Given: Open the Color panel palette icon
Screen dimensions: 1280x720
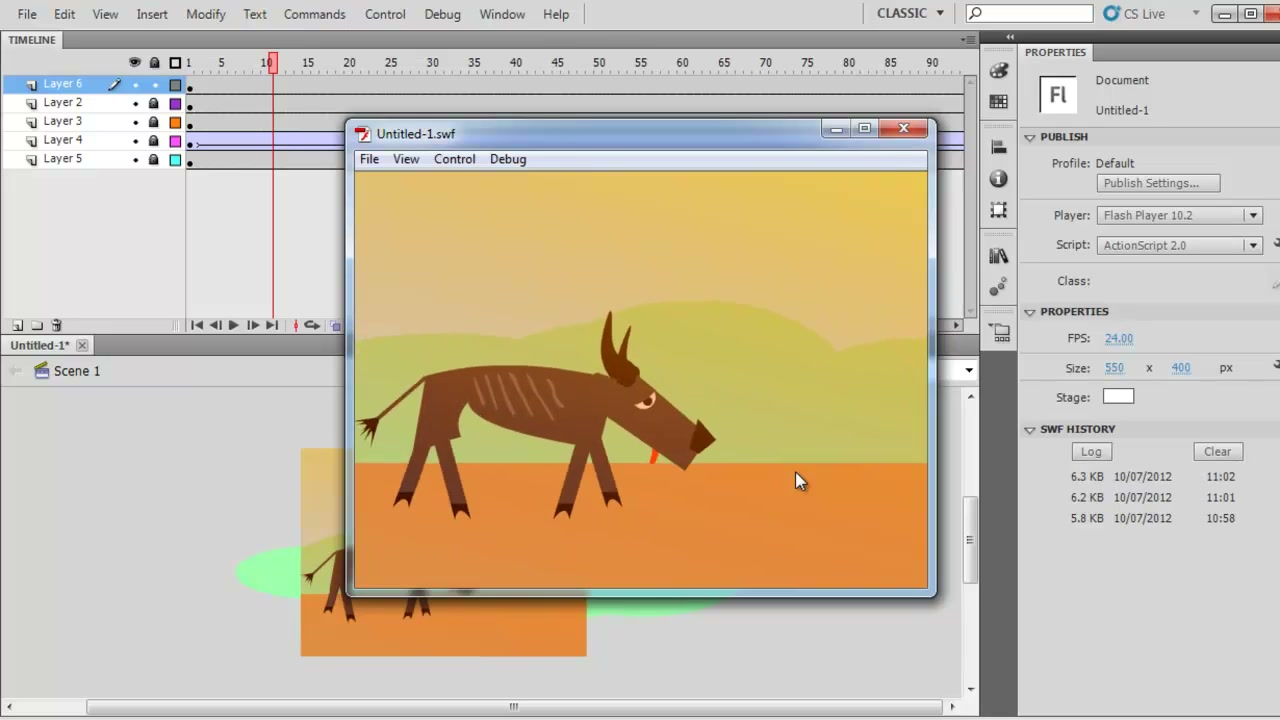Looking at the screenshot, I should point(998,71).
